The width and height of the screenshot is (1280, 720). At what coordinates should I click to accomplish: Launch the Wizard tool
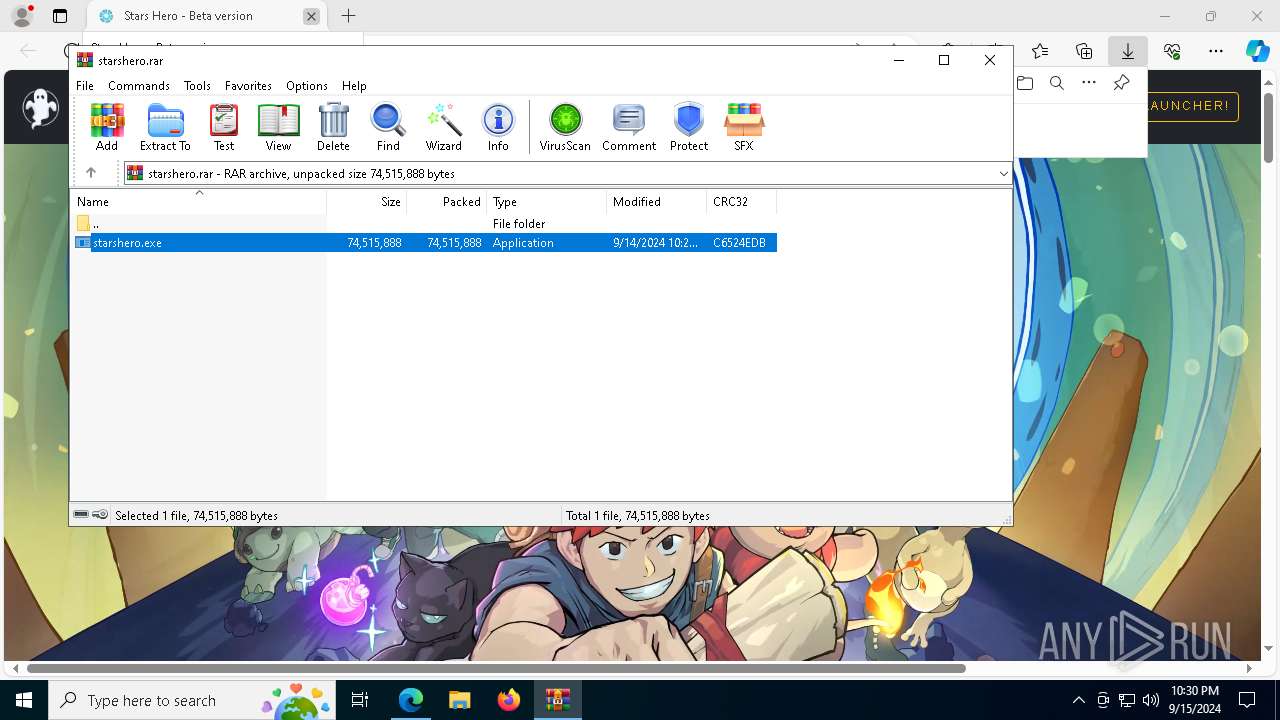[x=443, y=127]
